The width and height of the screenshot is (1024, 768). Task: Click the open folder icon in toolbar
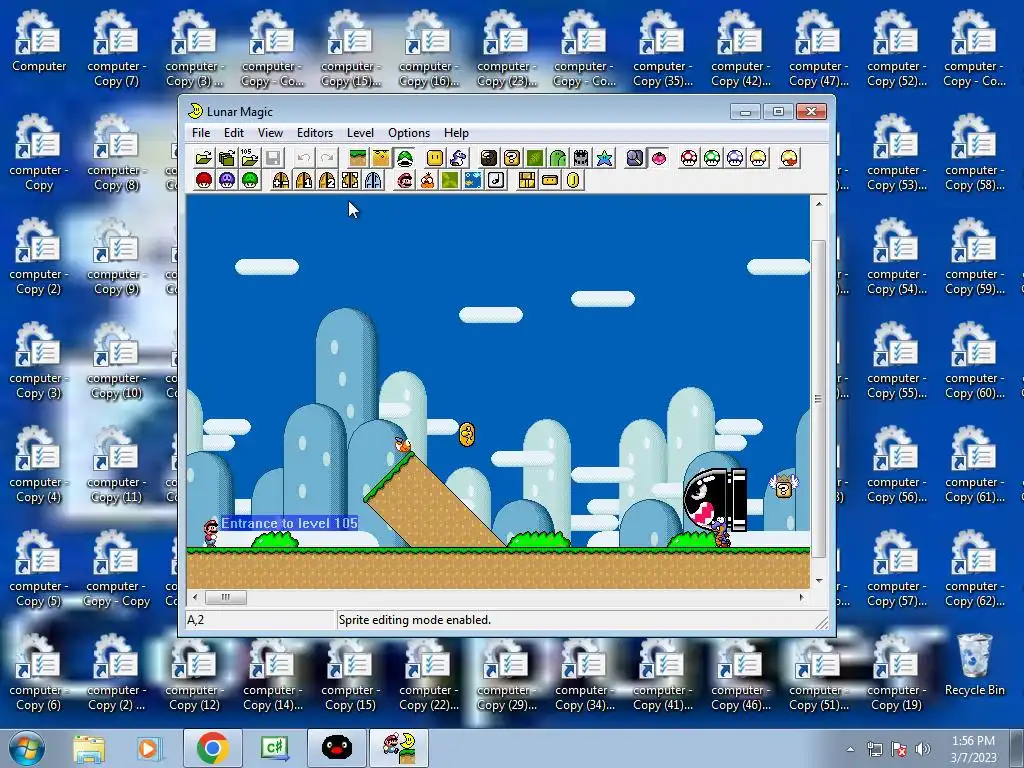[x=204, y=158]
